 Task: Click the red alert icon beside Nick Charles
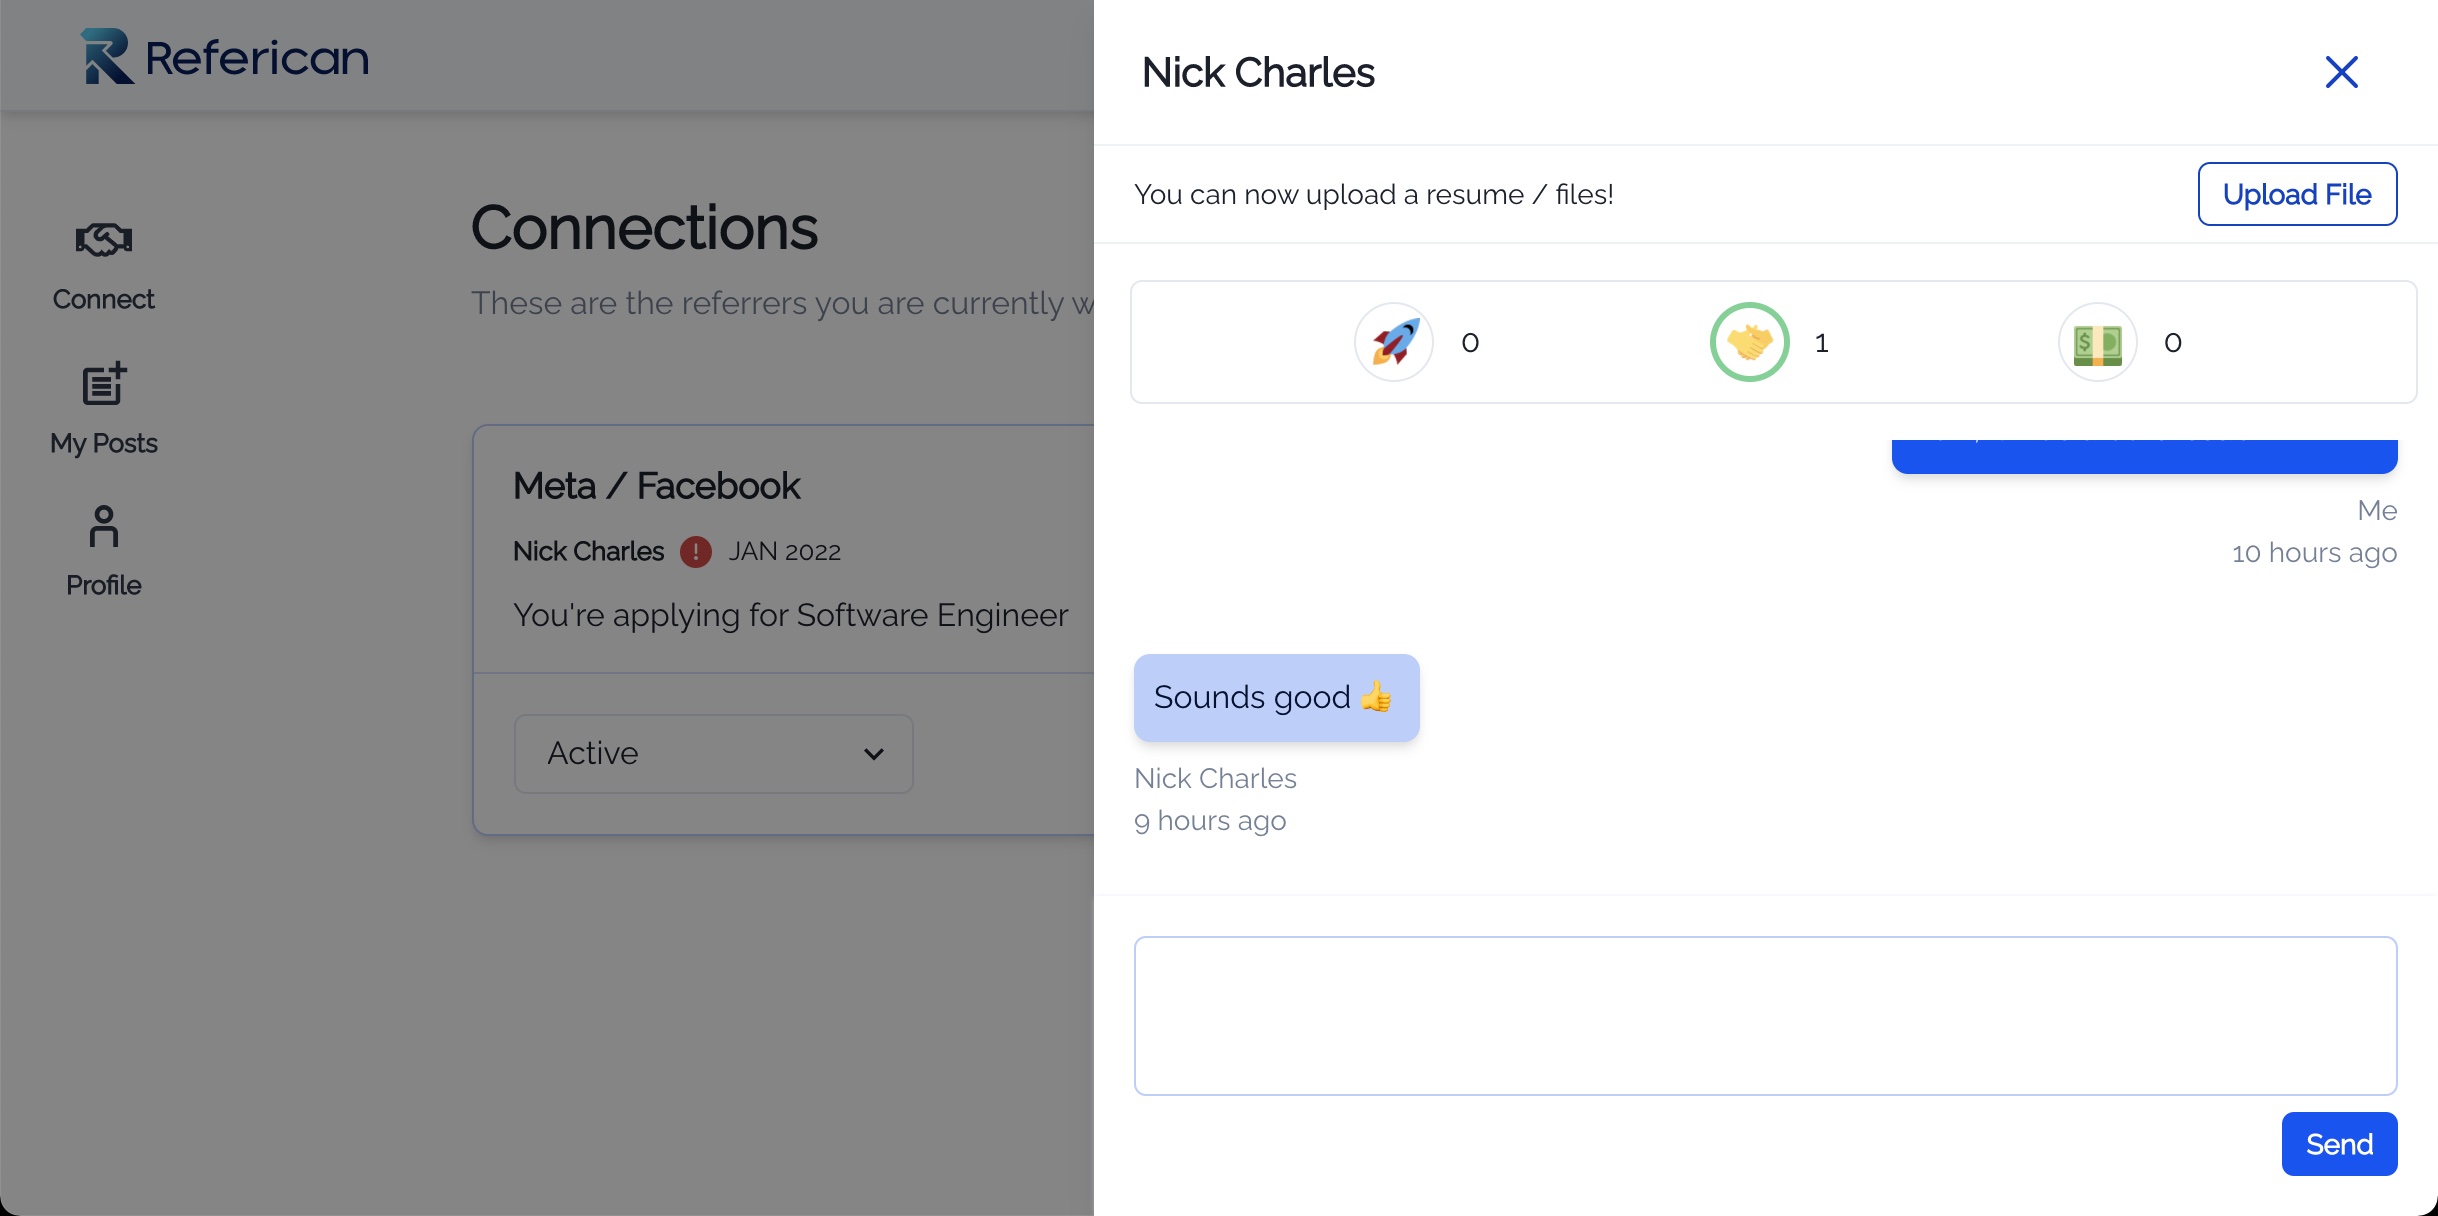[x=696, y=552]
